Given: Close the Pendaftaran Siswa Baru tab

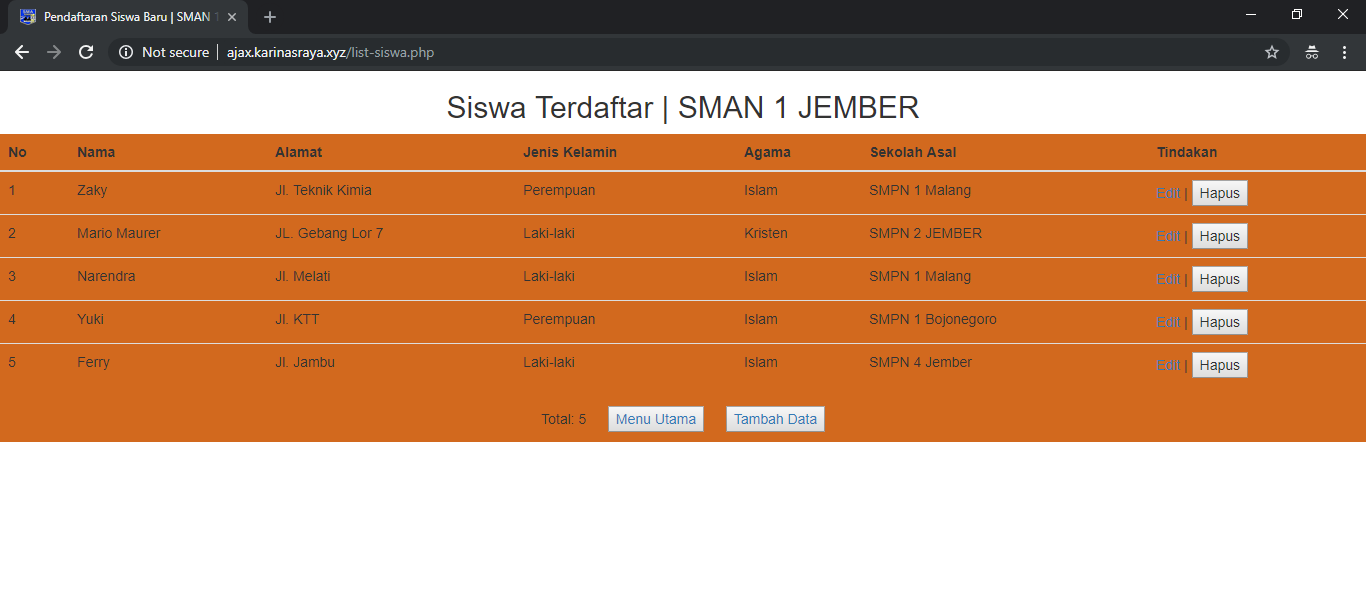Looking at the screenshot, I should pos(232,17).
